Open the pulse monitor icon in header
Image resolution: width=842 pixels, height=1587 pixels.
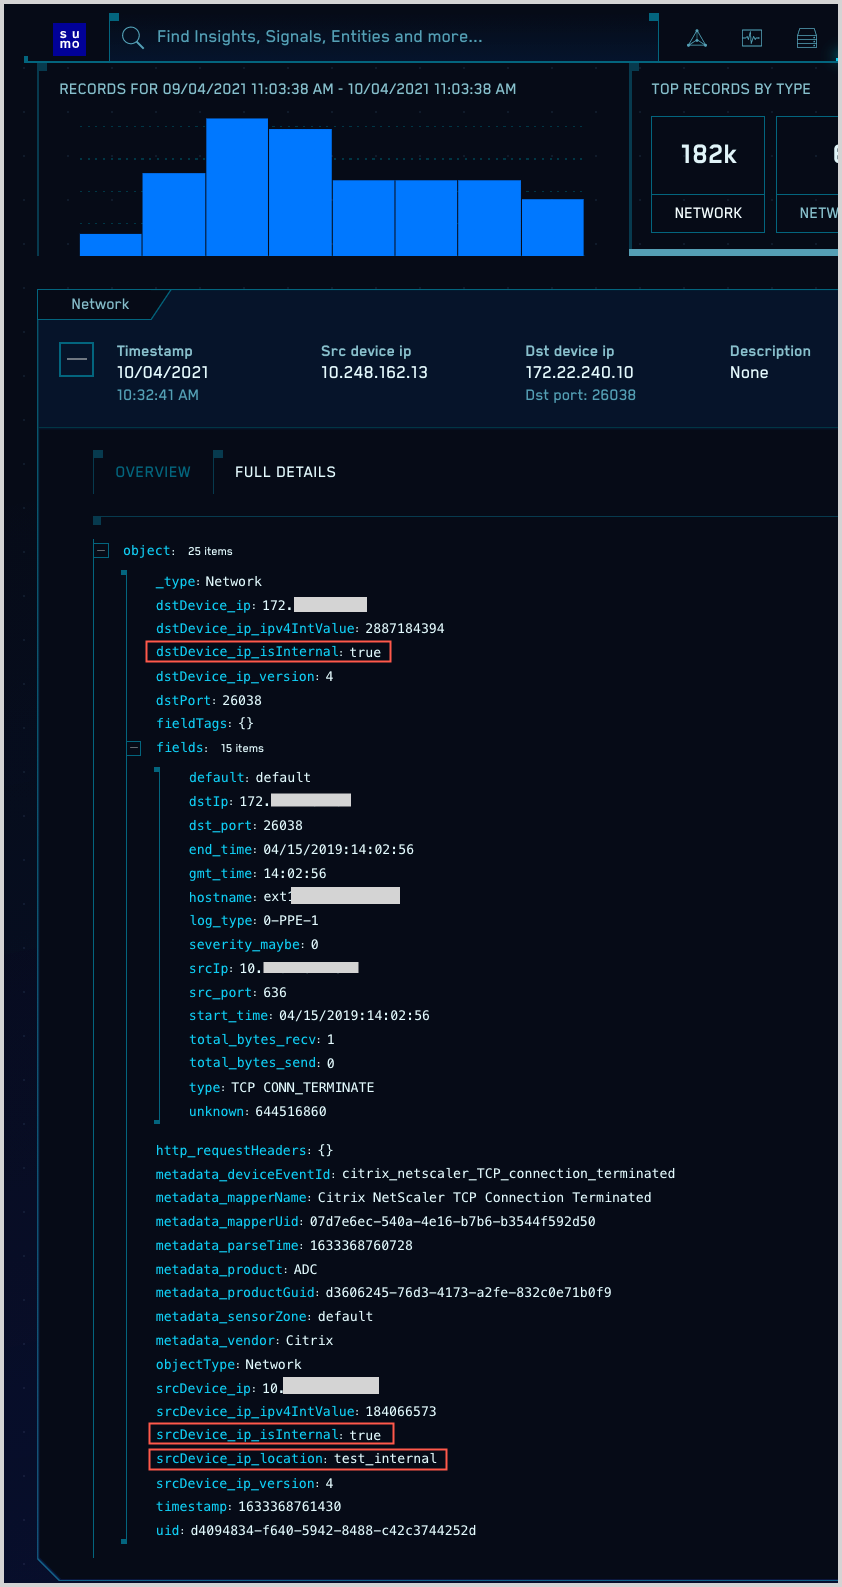pyautogui.click(x=752, y=39)
